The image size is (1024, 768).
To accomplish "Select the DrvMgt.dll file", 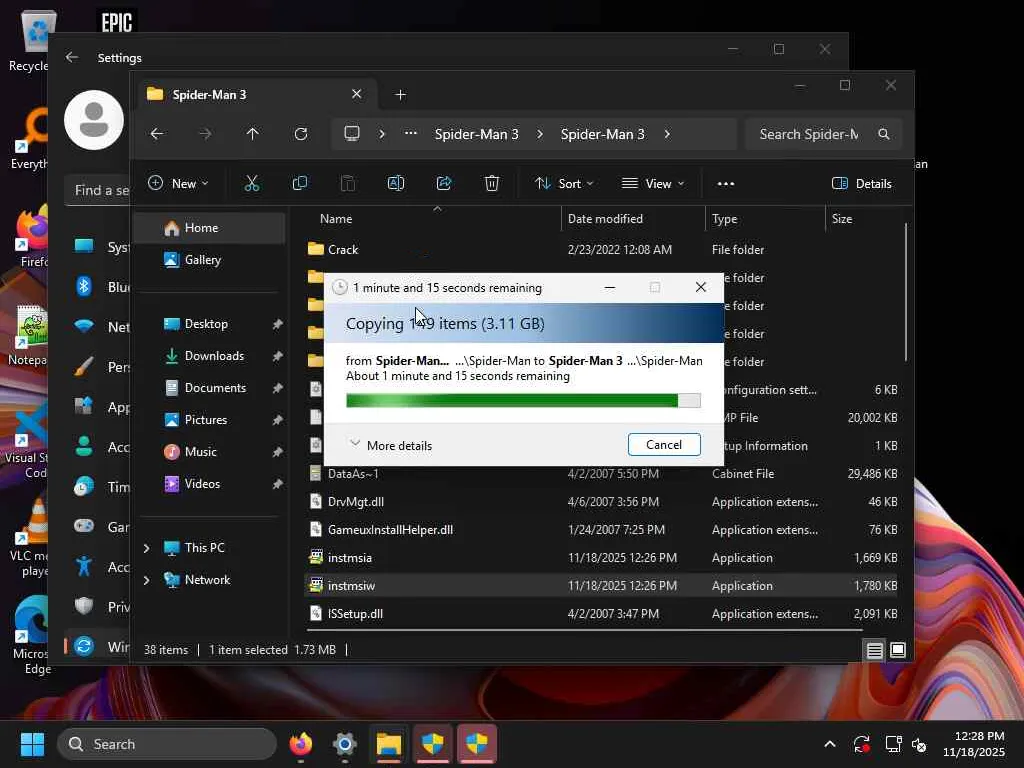I will [x=601, y=502].
